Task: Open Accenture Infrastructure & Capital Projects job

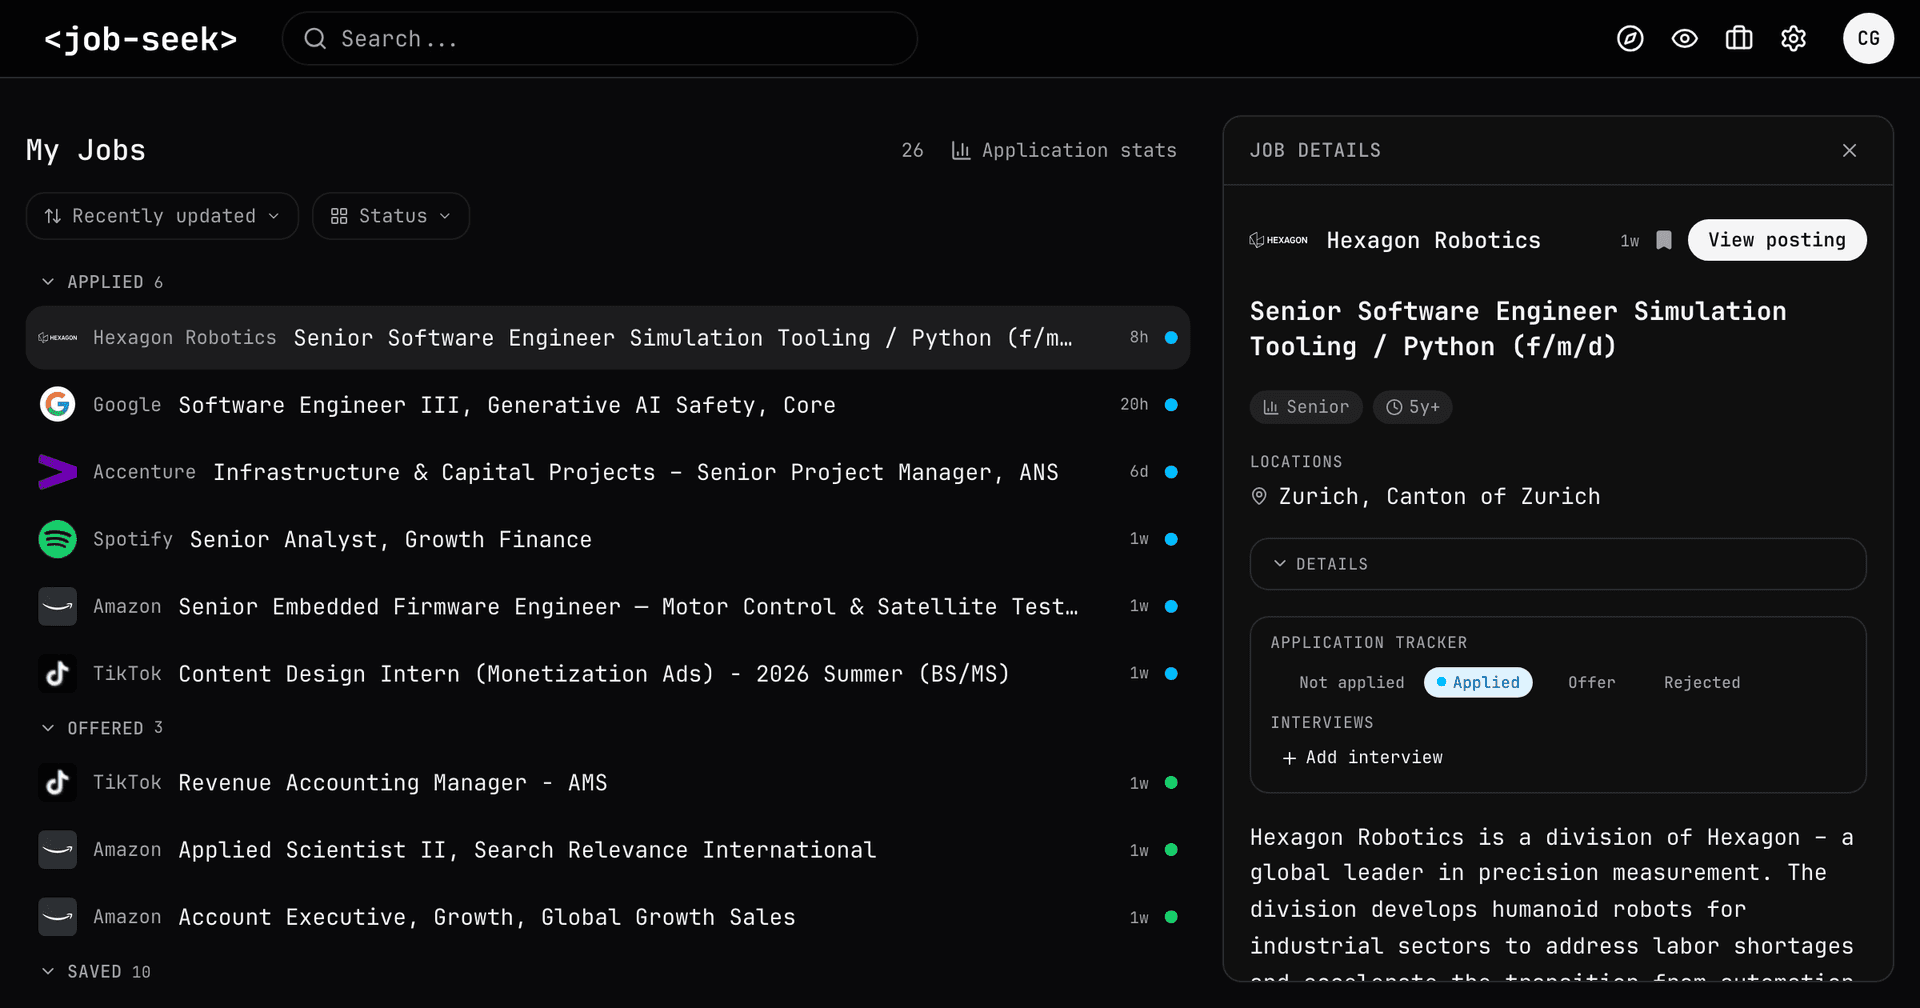Action: [608, 471]
